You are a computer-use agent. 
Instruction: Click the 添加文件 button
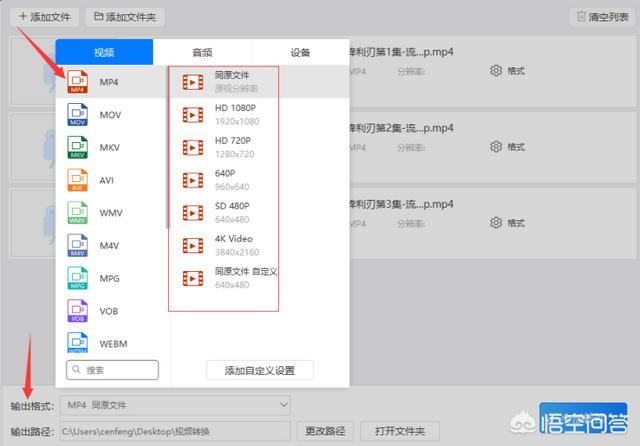point(44,17)
